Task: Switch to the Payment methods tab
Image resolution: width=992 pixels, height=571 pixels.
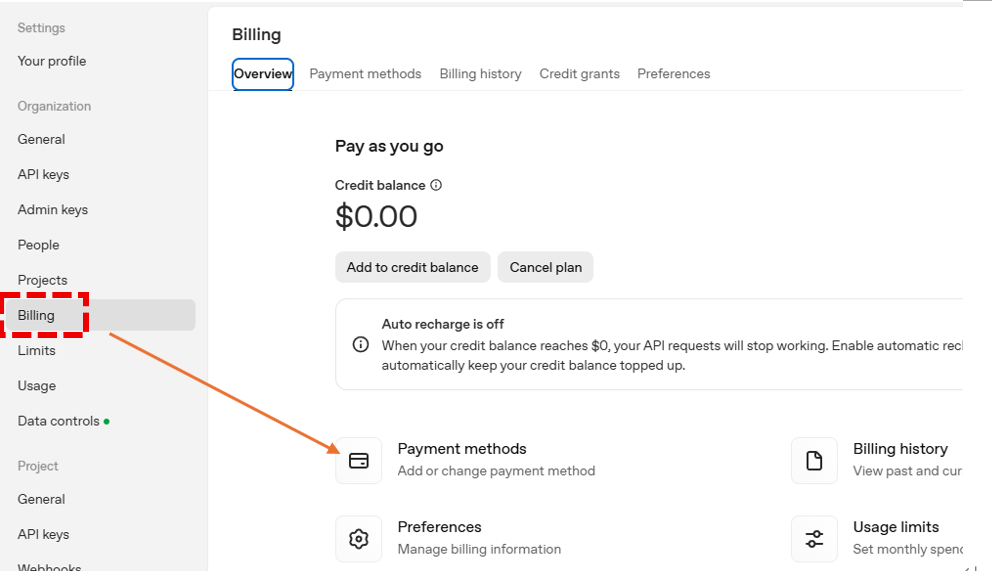Action: point(365,74)
